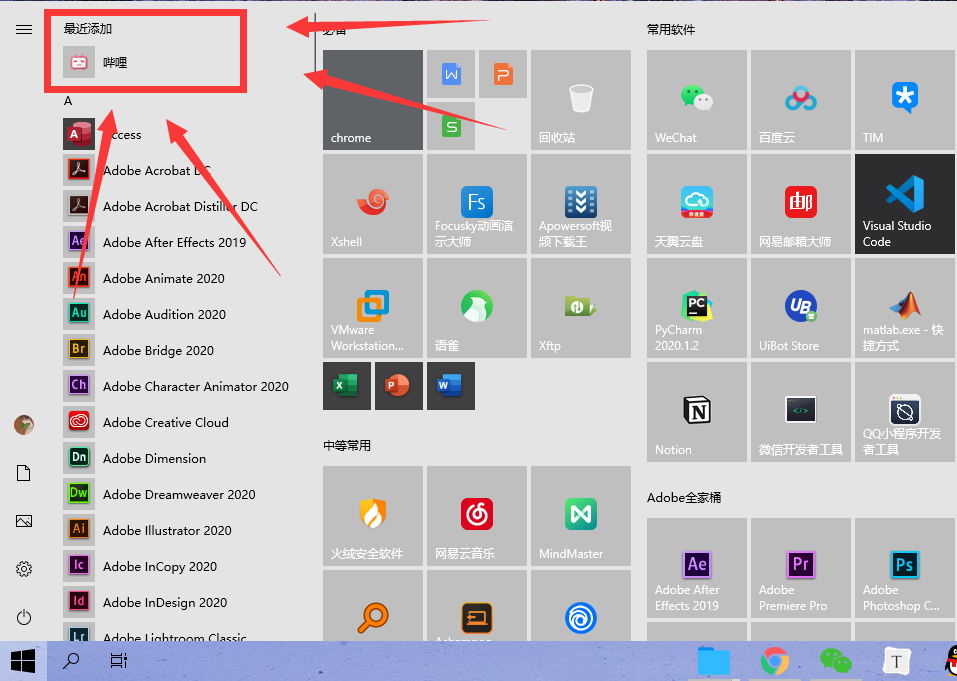Open Adobe Bridge 2020
The height and width of the screenshot is (681, 957).
point(183,350)
